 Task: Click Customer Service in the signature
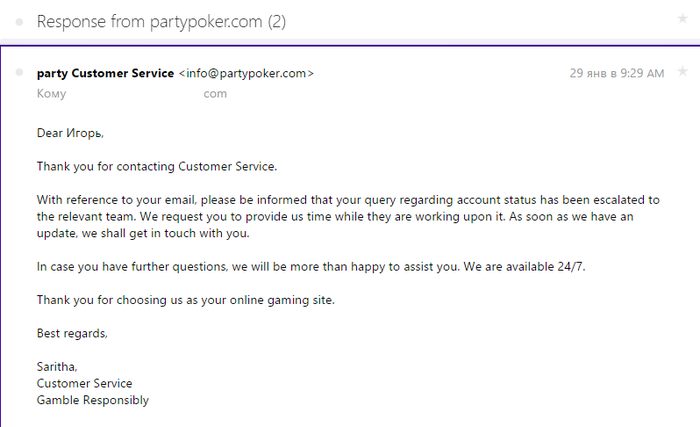point(84,383)
